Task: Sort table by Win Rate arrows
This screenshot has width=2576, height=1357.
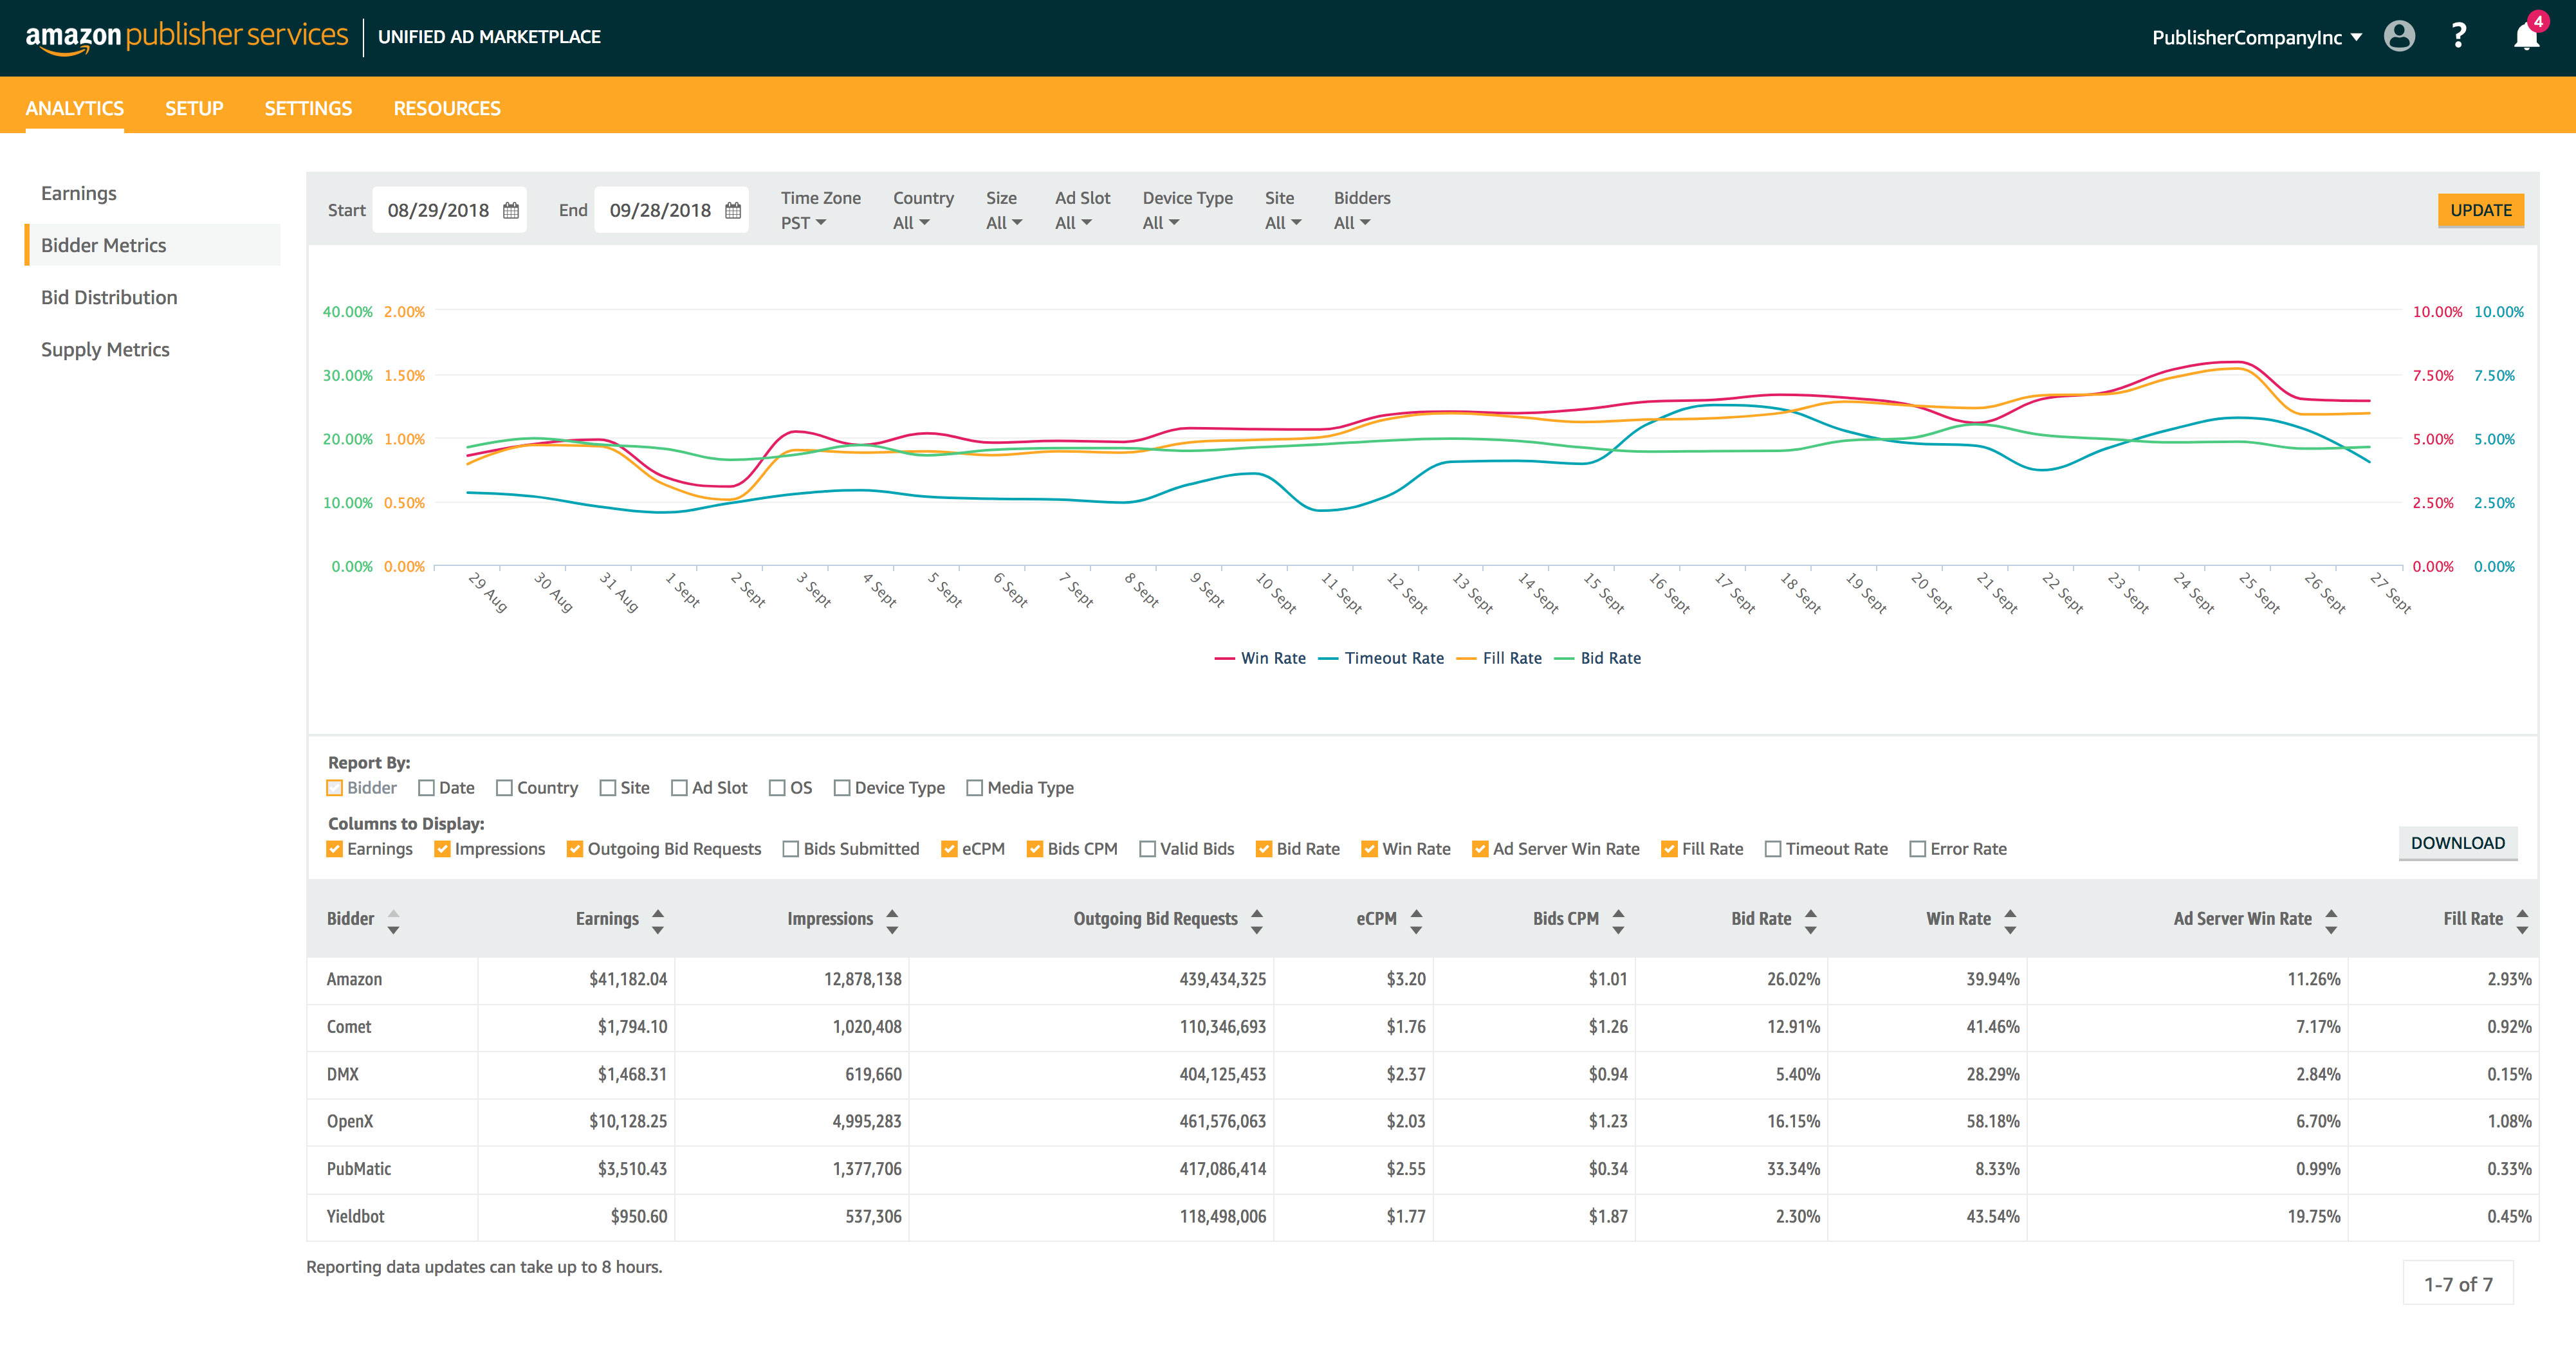Action: 2010,921
